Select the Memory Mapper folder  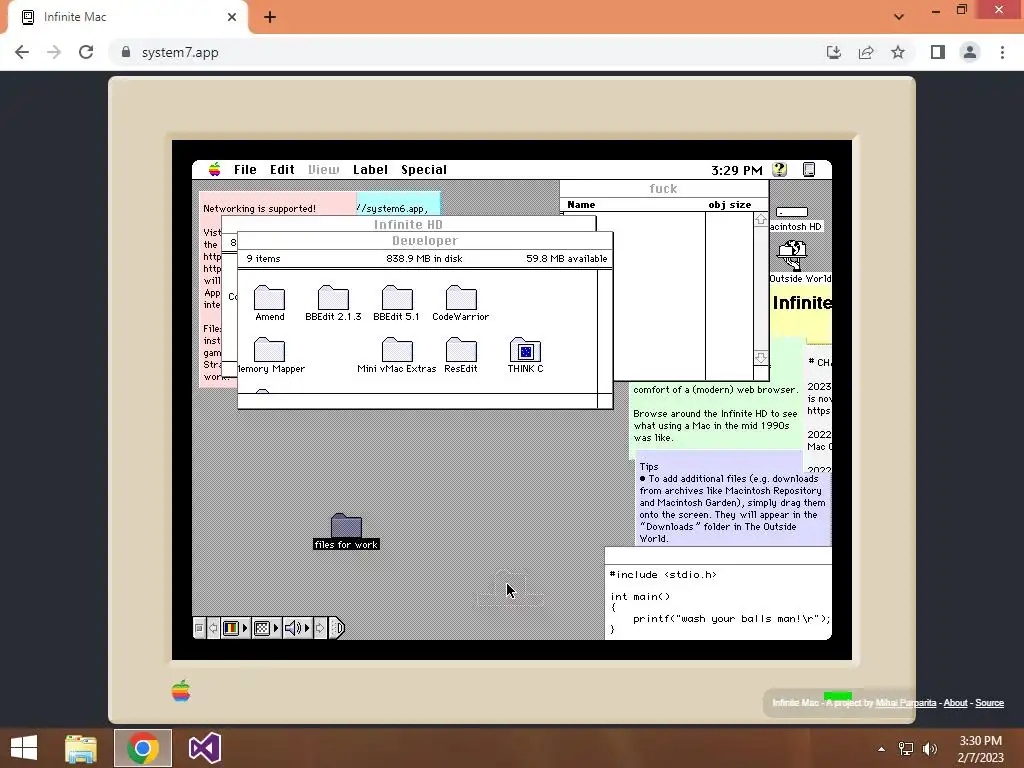(270, 356)
